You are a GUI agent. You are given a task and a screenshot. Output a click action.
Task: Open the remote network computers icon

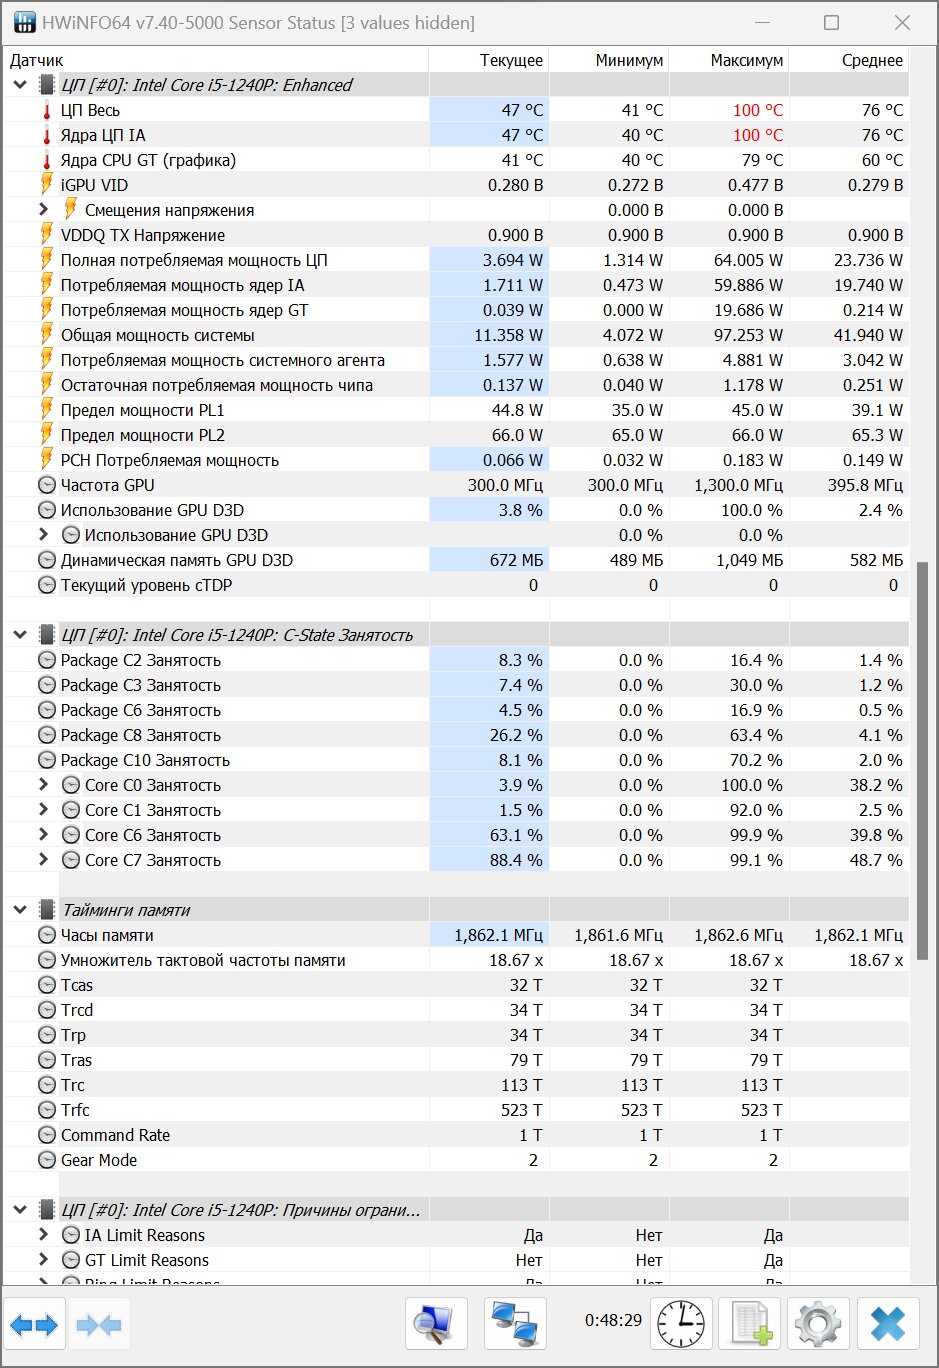click(x=516, y=1325)
